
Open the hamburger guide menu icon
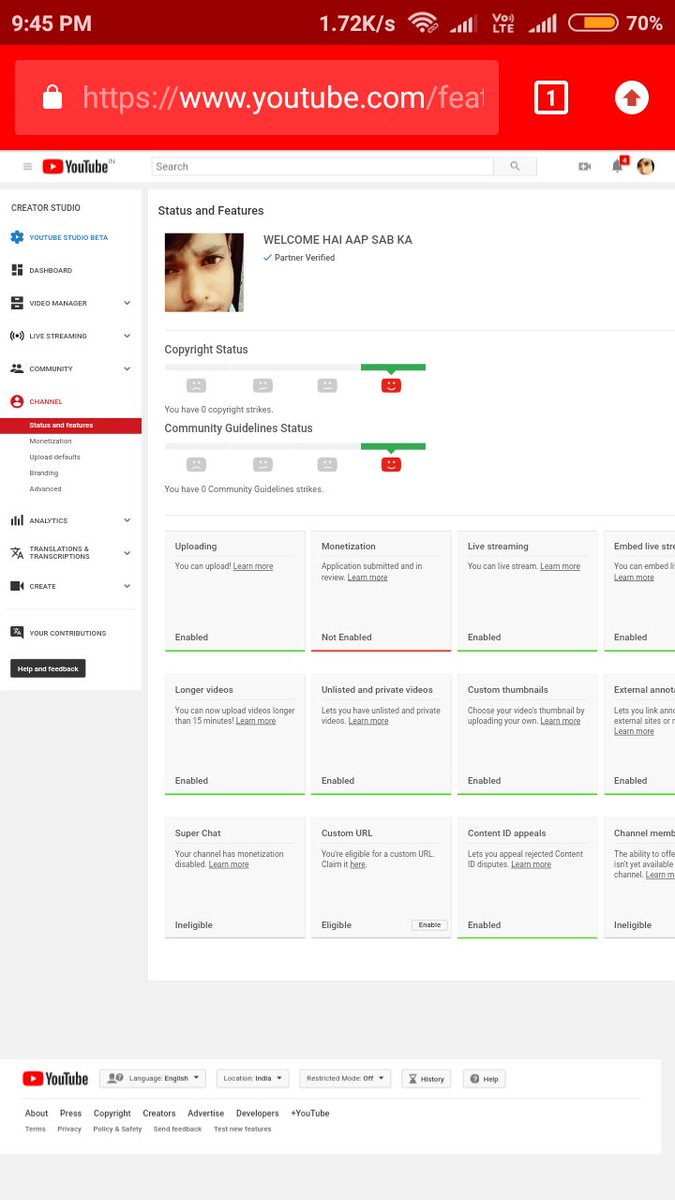[28, 167]
